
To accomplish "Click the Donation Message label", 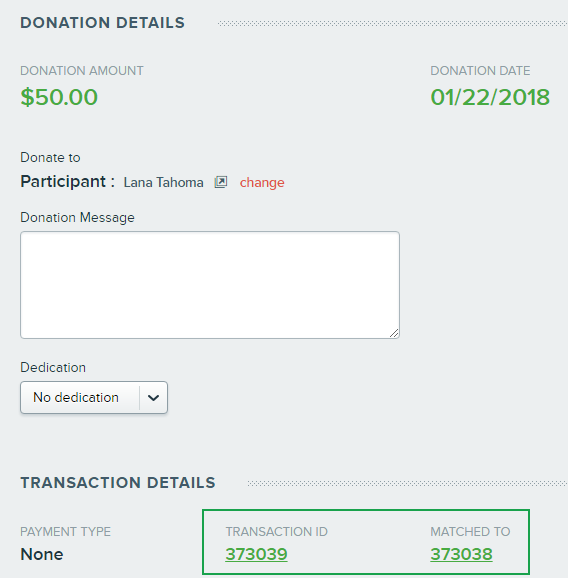I will 77,217.
